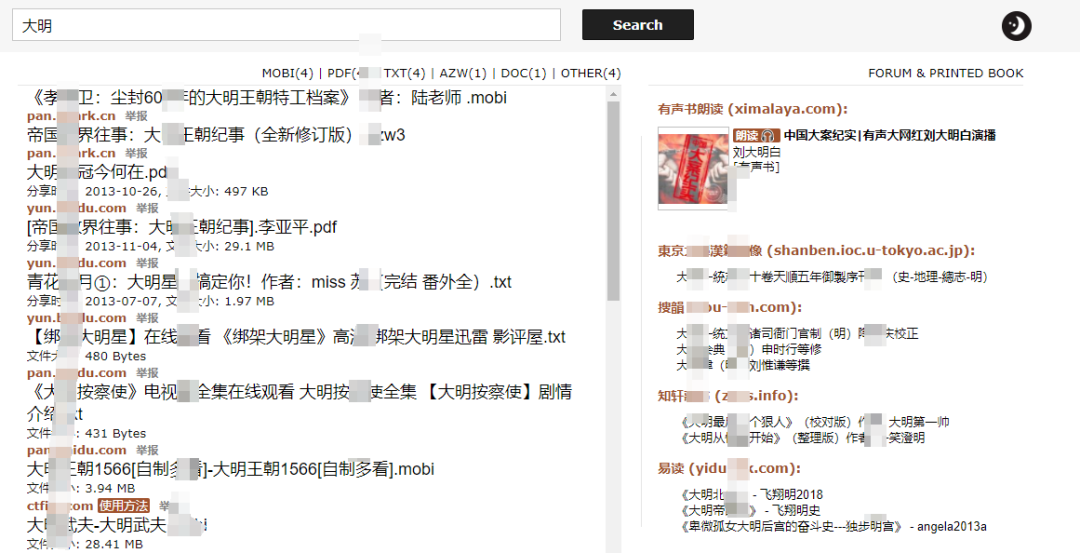
Task: Open 诸司衙门官制 entry
Action: (798, 334)
